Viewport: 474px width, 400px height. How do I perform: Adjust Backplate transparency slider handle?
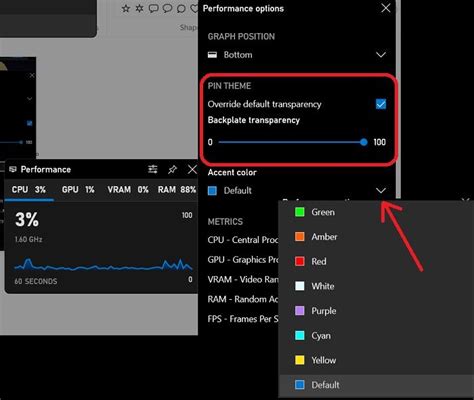tap(364, 142)
